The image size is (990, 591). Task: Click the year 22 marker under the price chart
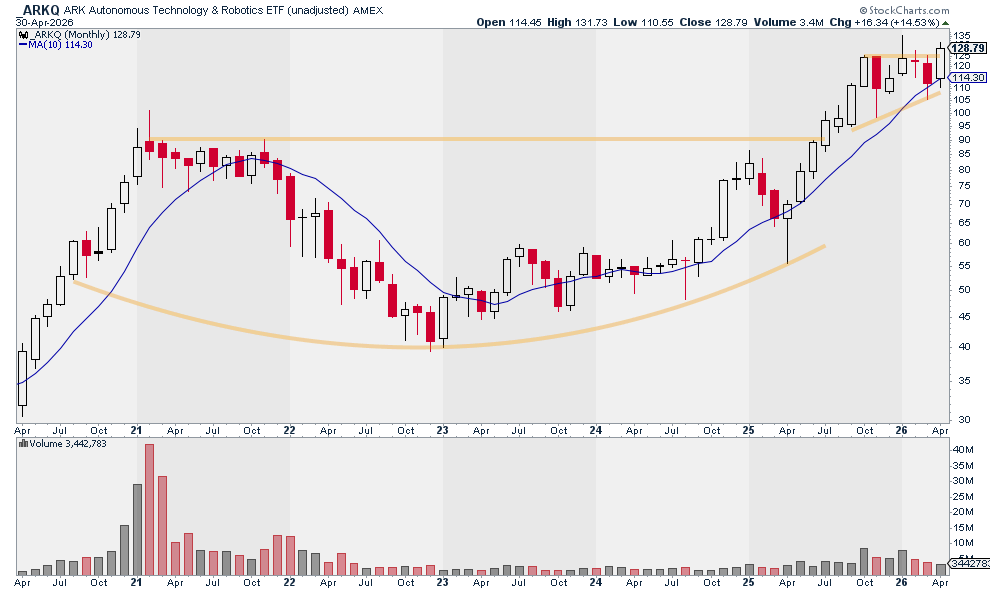point(289,430)
